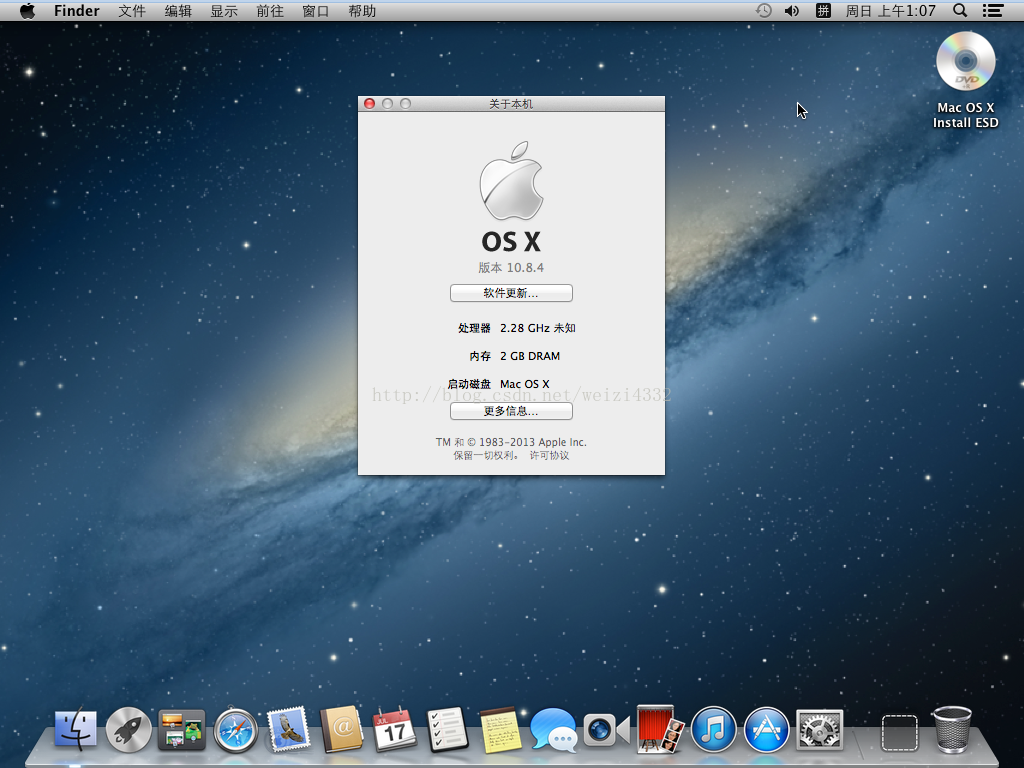Click the 保留一切权利。 text
This screenshot has height=768, width=1024.
487,455
